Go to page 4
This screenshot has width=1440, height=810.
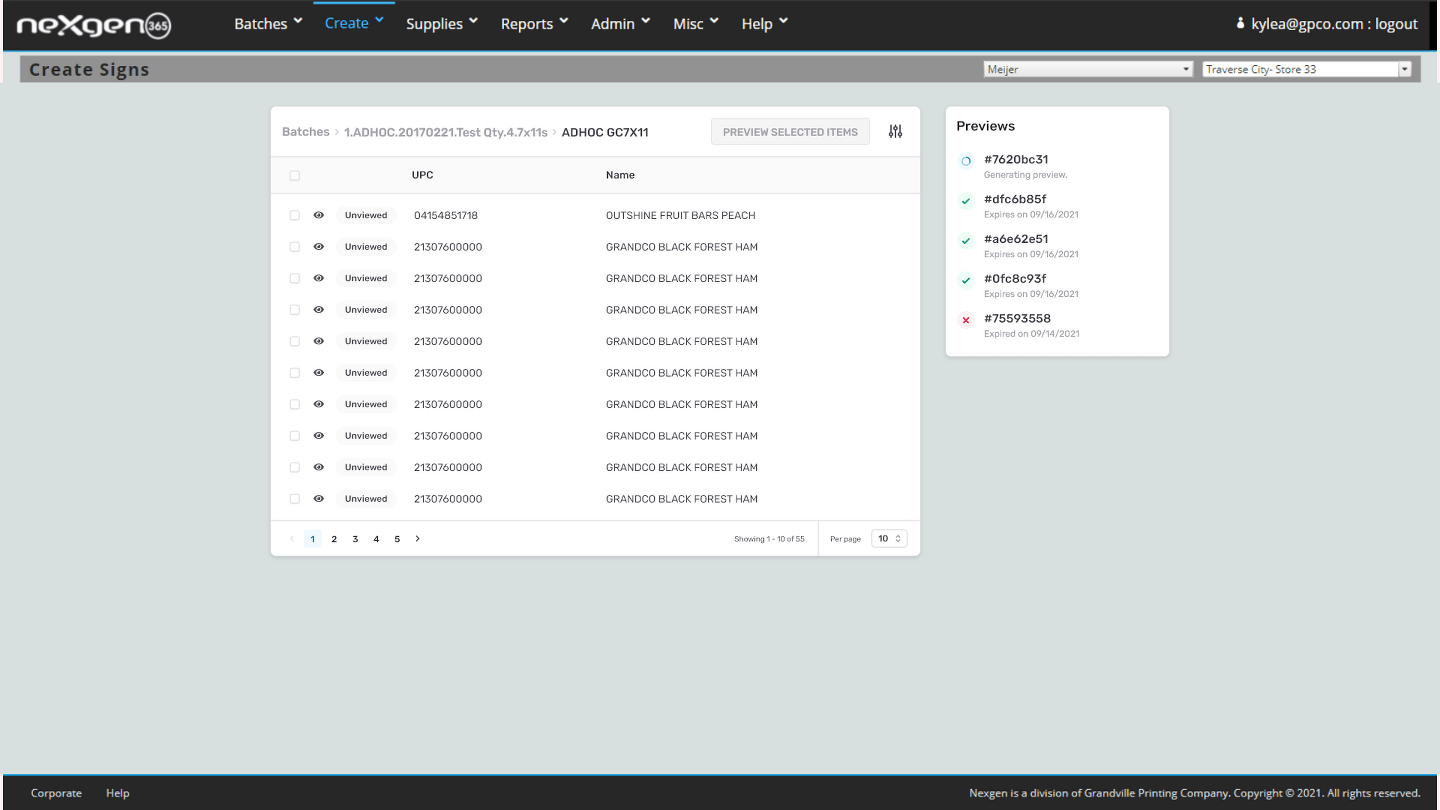click(x=376, y=539)
